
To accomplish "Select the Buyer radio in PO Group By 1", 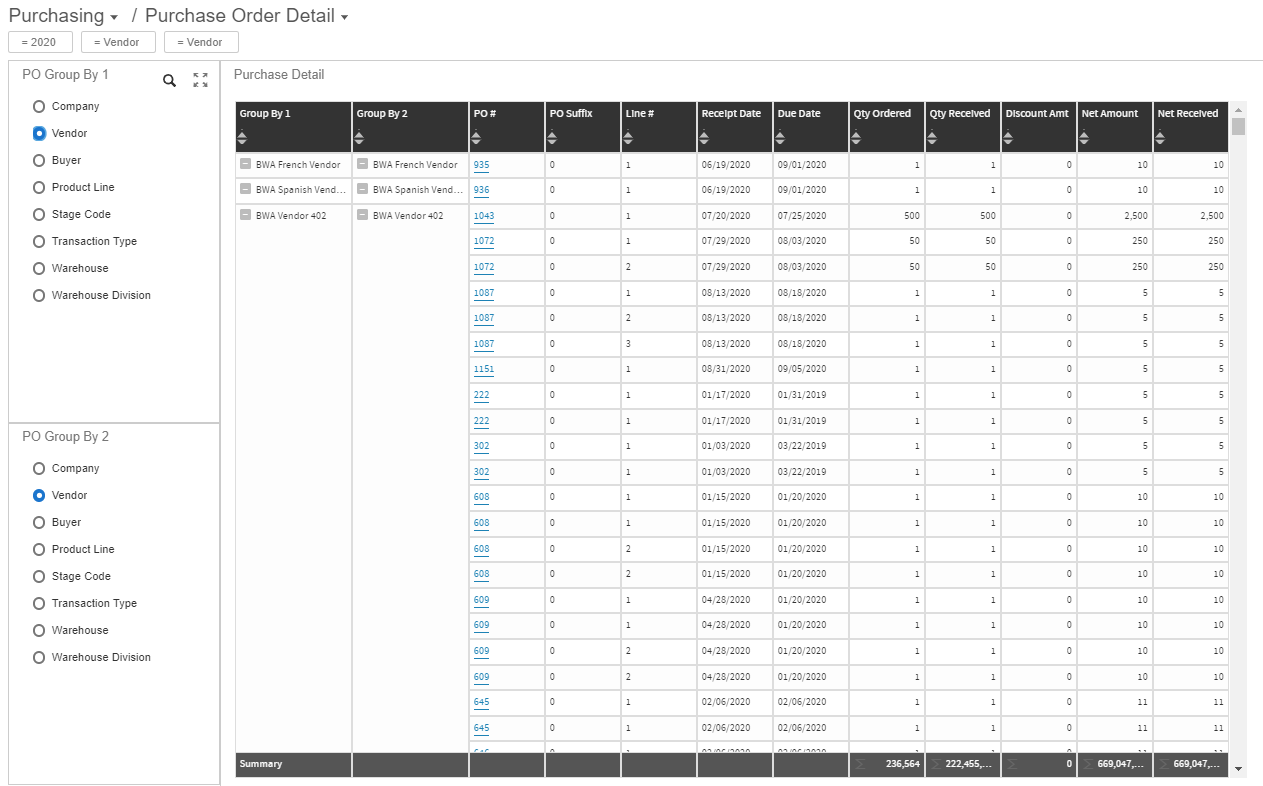I will [39, 160].
